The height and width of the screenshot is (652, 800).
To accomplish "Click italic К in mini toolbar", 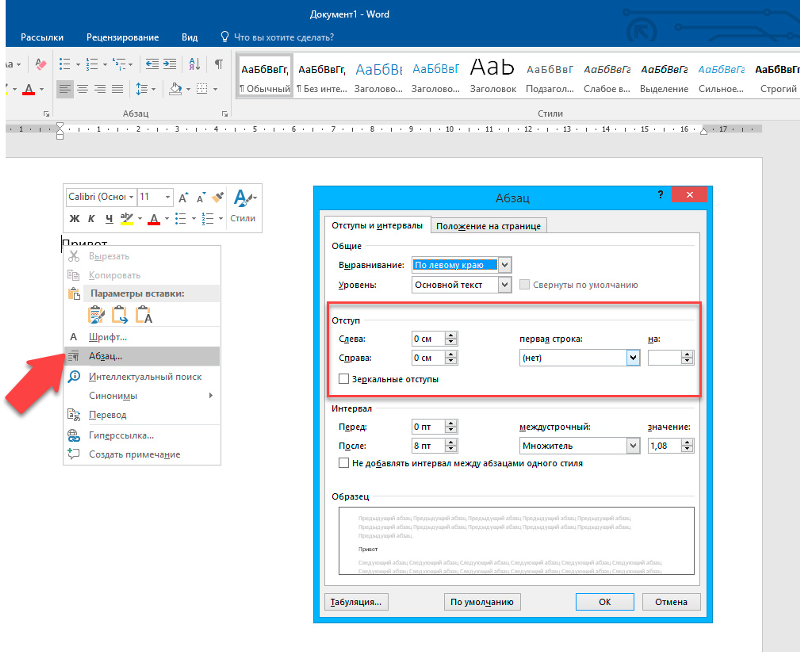I will (91, 218).
